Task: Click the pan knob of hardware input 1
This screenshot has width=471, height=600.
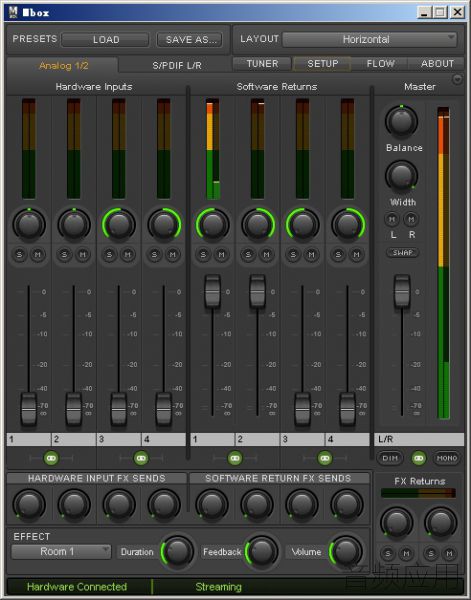Action: pyautogui.click(x=29, y=225)
